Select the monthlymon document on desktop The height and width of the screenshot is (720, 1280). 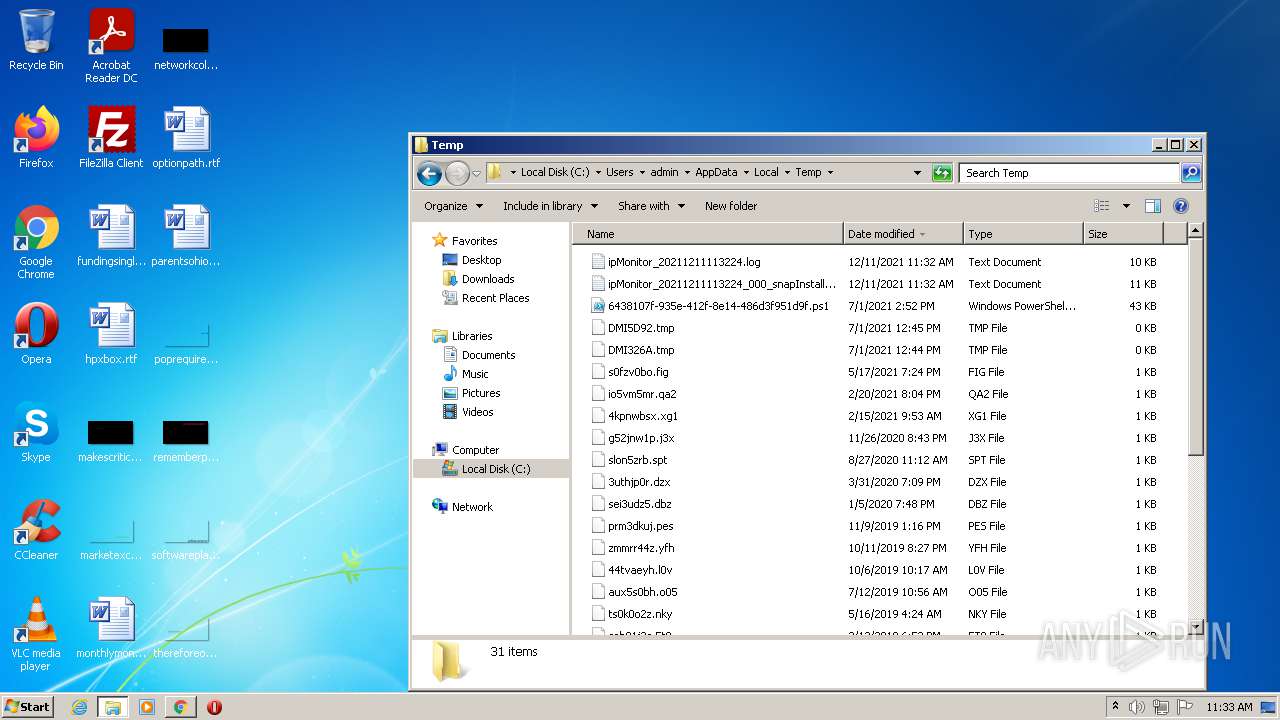point(111,628)
